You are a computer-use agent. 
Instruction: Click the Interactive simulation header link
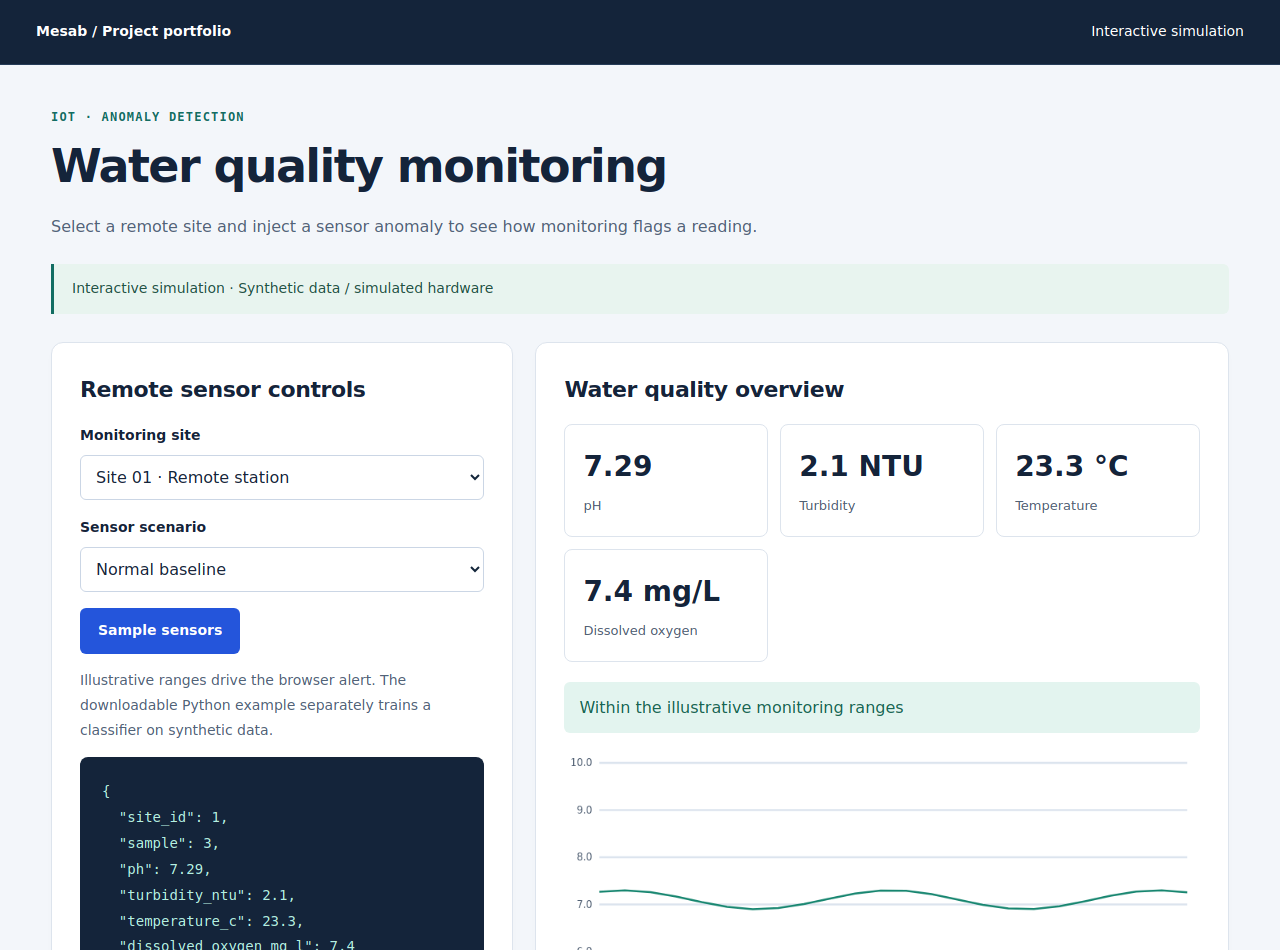point(1167,31)
